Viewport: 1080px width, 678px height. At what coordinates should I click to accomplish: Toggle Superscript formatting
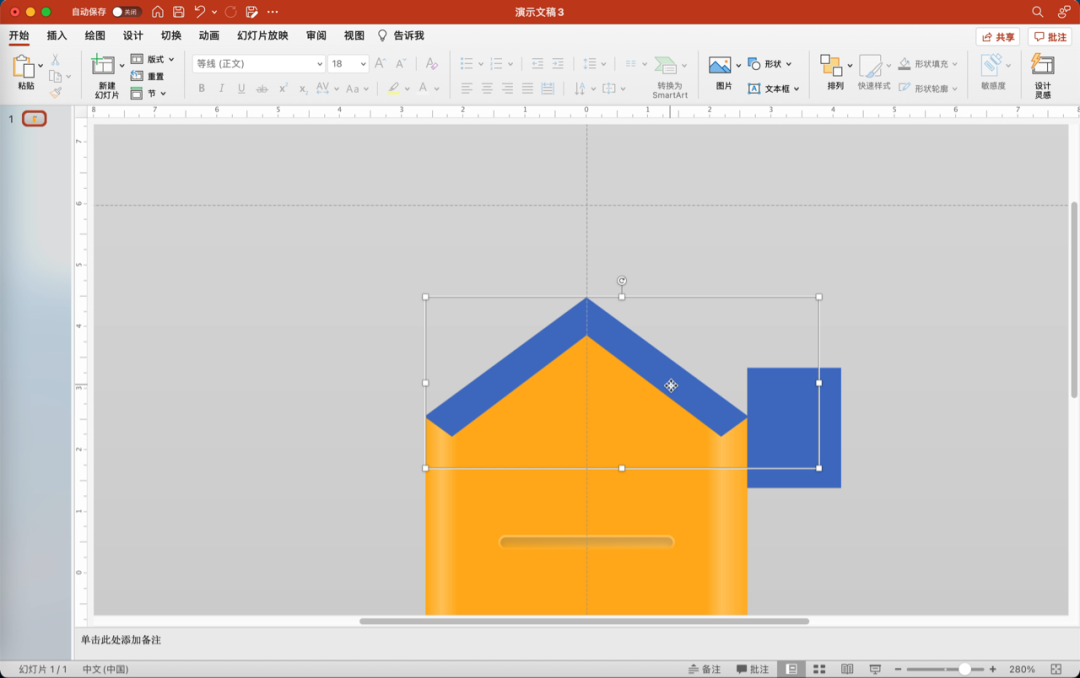coord(282,88)
